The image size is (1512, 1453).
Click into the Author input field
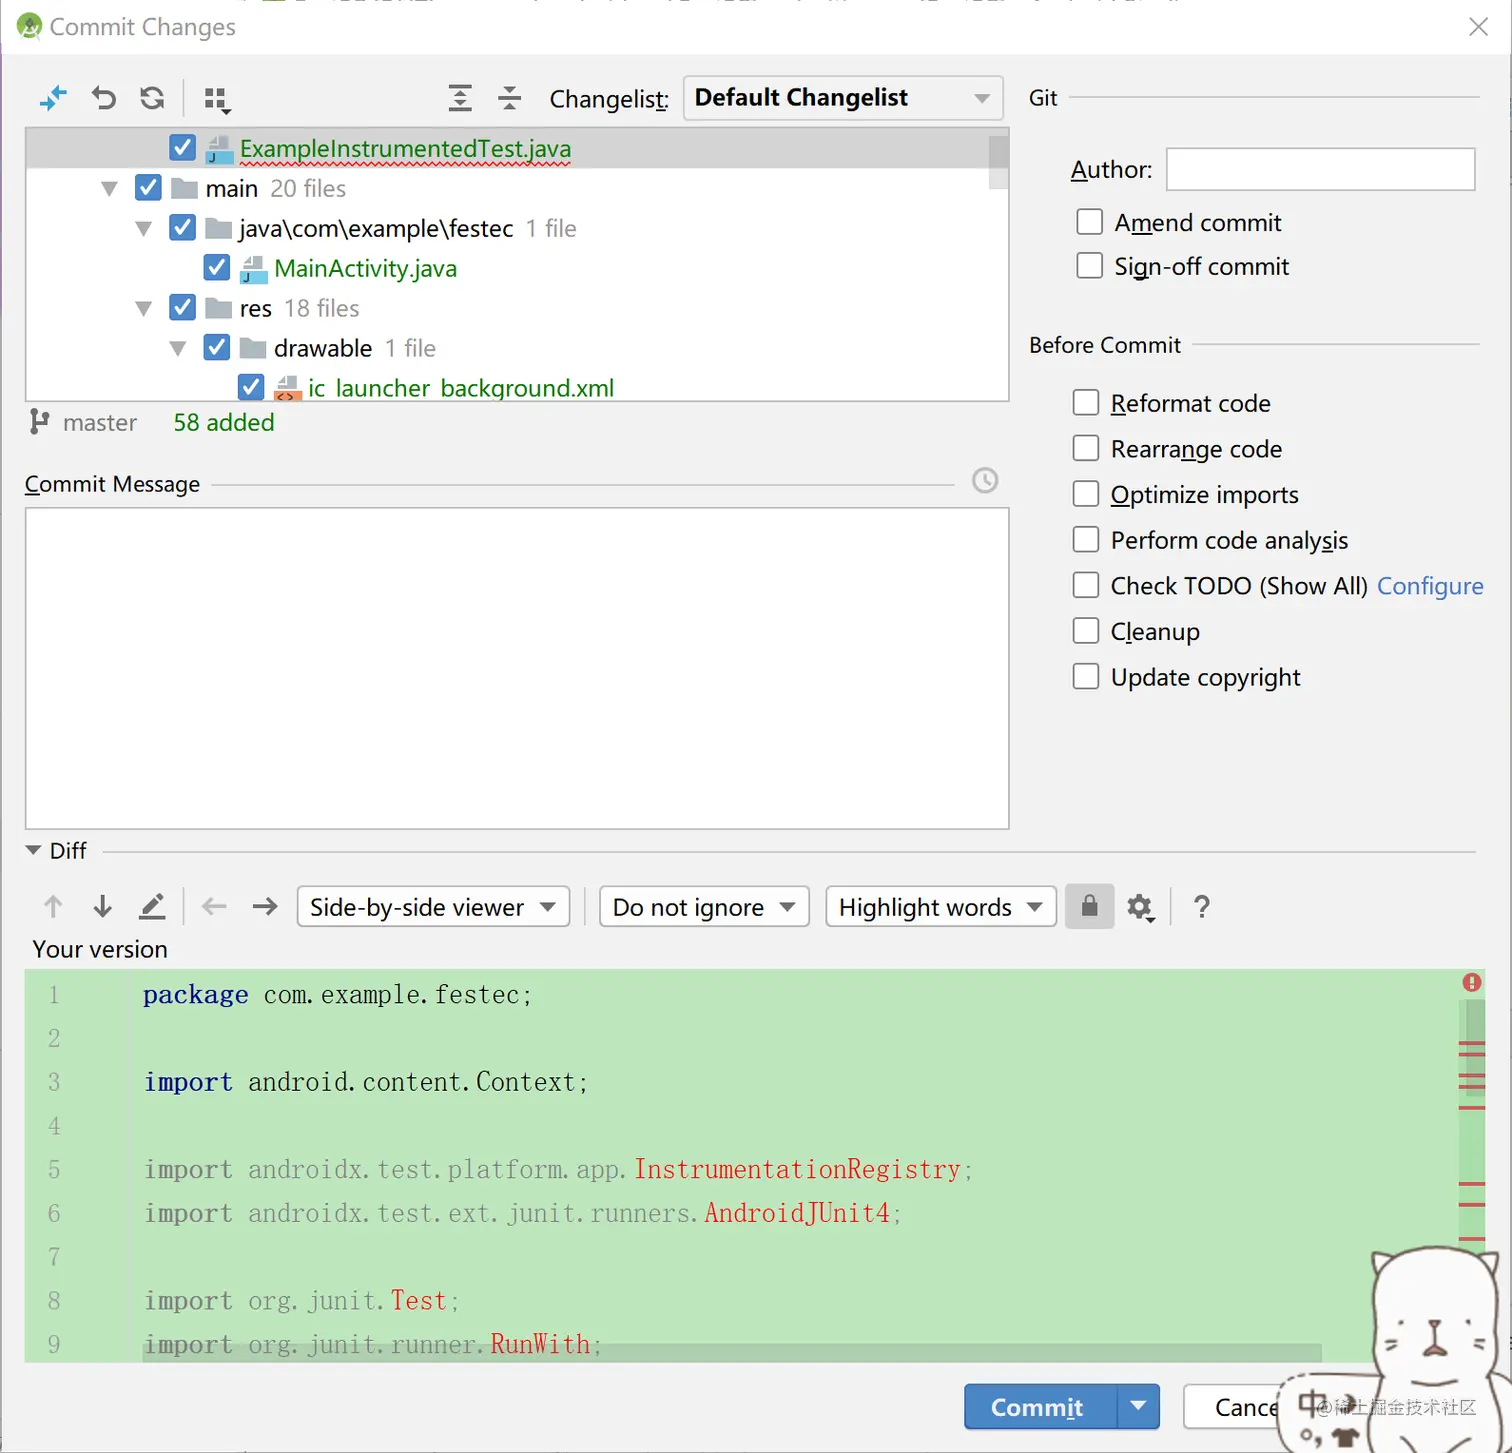pyautogui.click(x=1321, y=169)
